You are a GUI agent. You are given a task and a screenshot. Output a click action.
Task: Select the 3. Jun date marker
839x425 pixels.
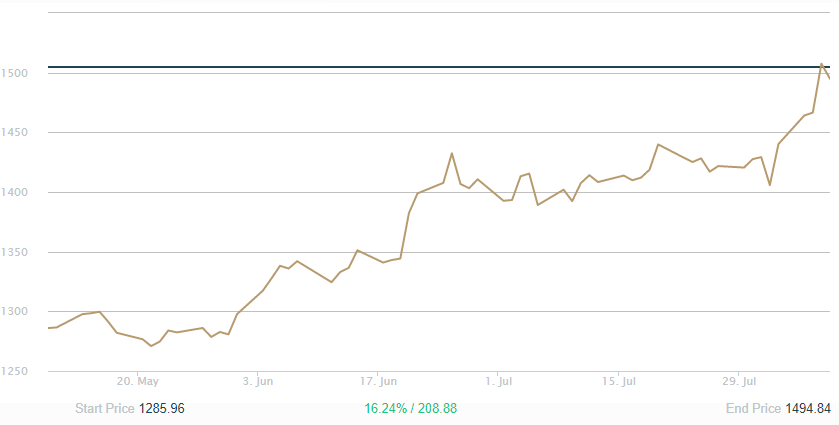pyautogui.click(x=258, y=381)
